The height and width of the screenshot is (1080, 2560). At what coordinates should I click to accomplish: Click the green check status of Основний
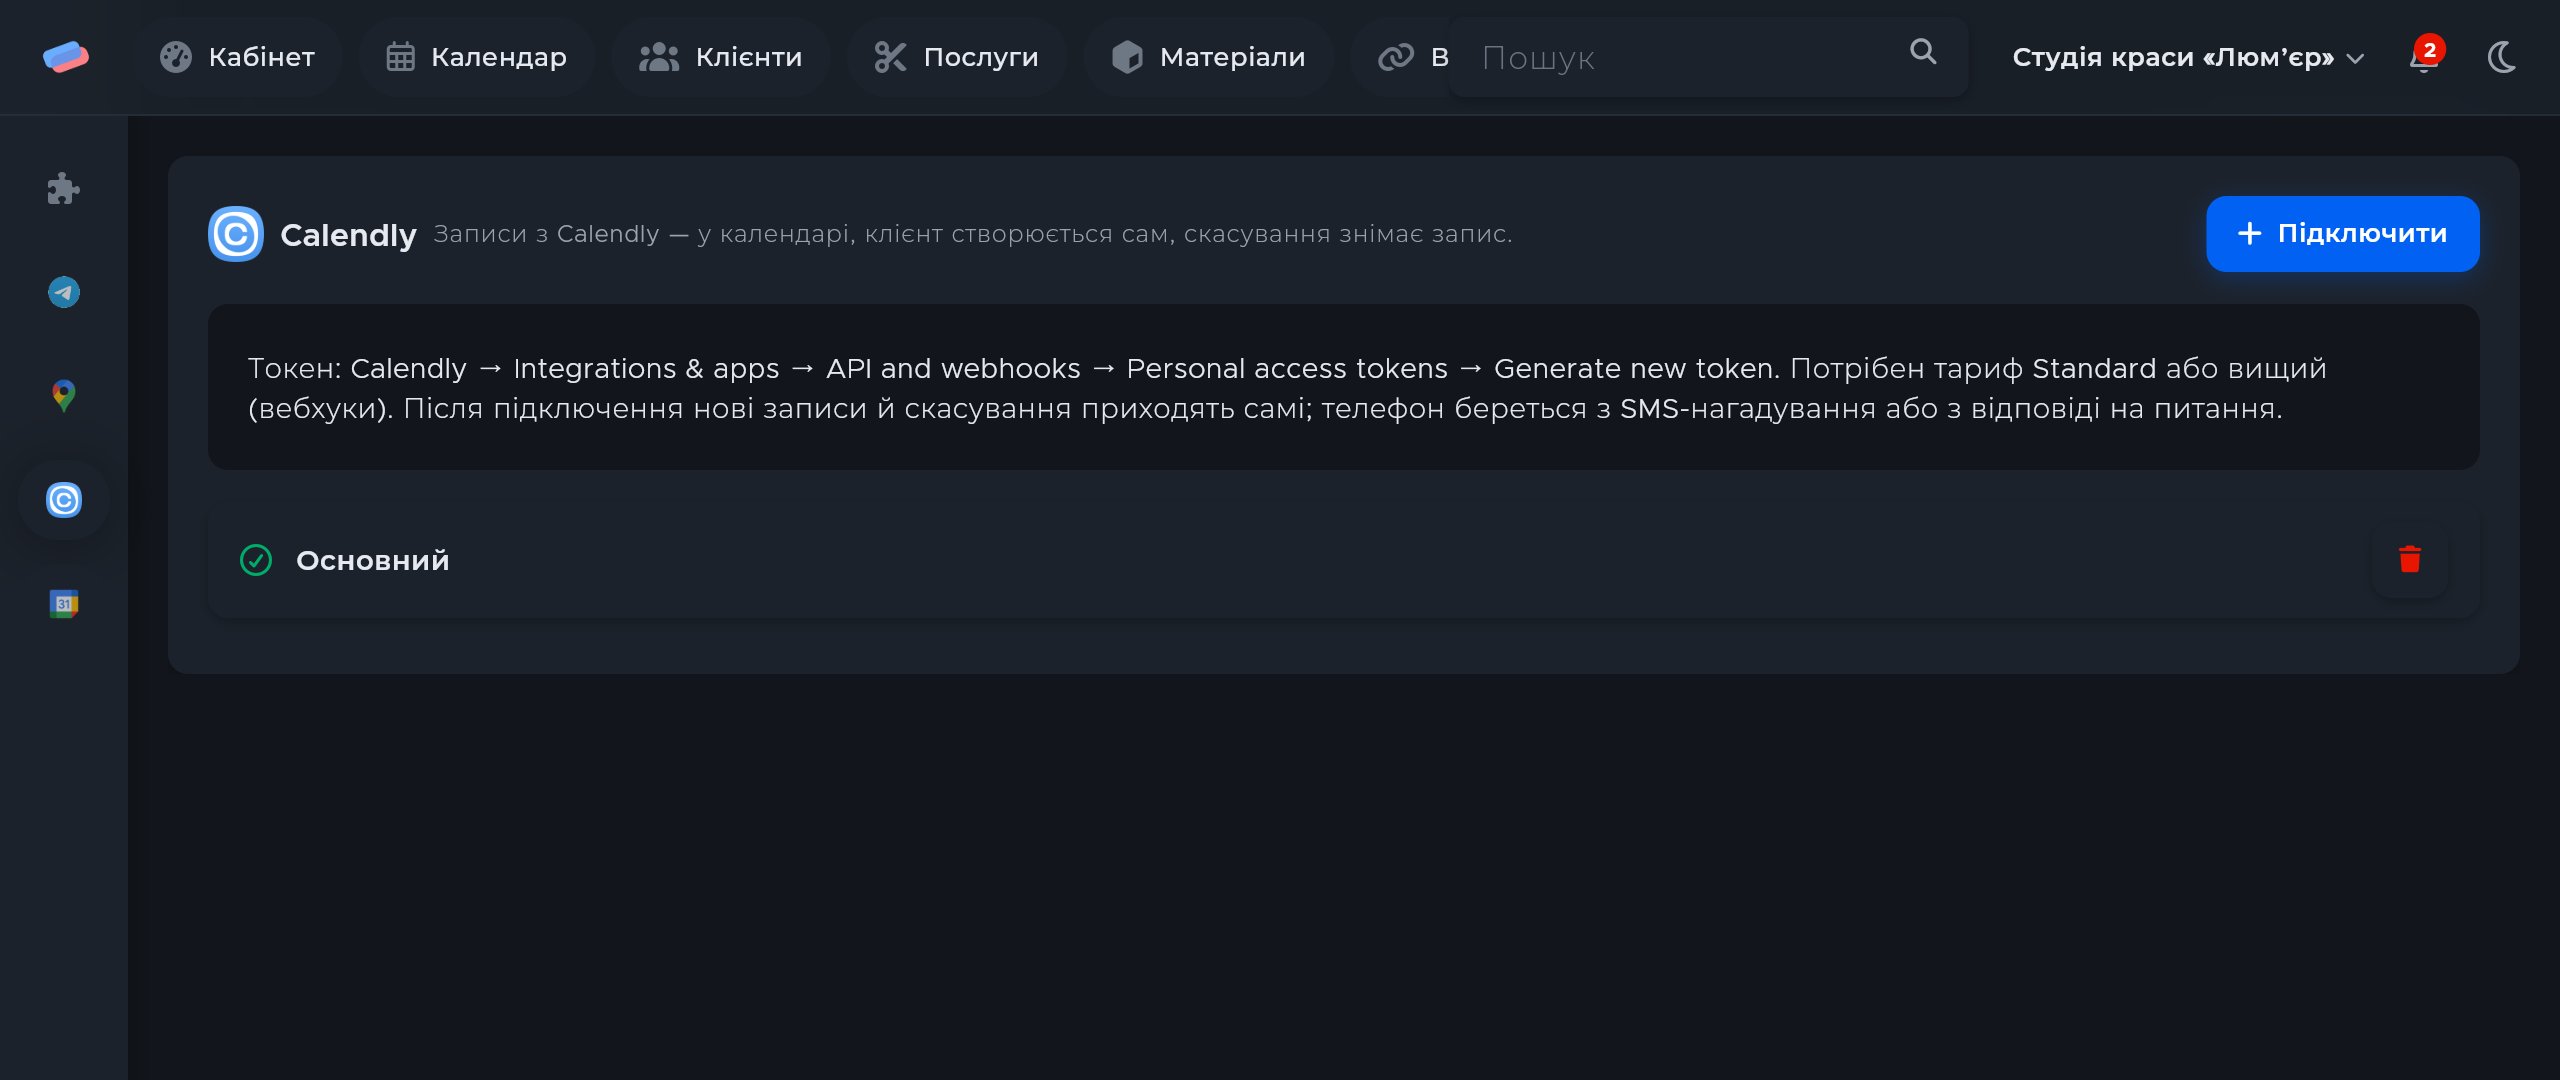point(256,560)
